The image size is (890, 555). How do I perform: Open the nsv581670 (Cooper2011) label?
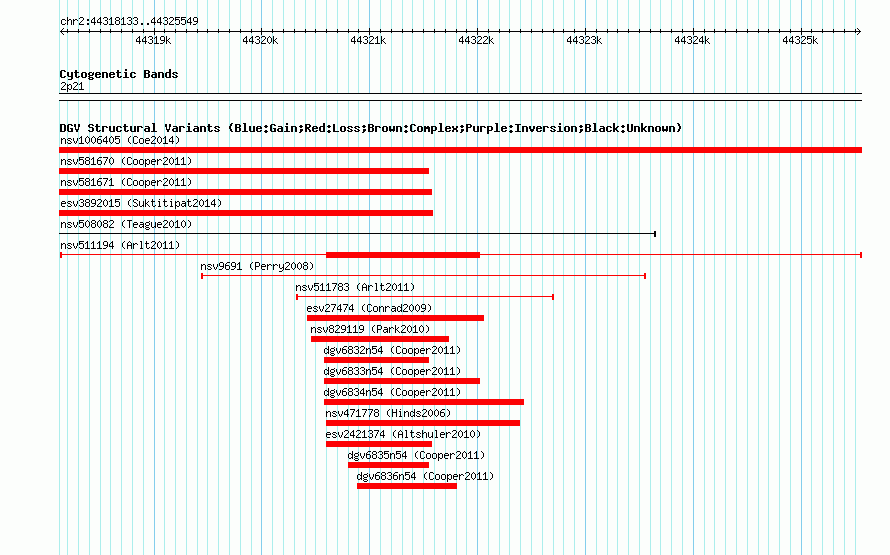point(126,161)
